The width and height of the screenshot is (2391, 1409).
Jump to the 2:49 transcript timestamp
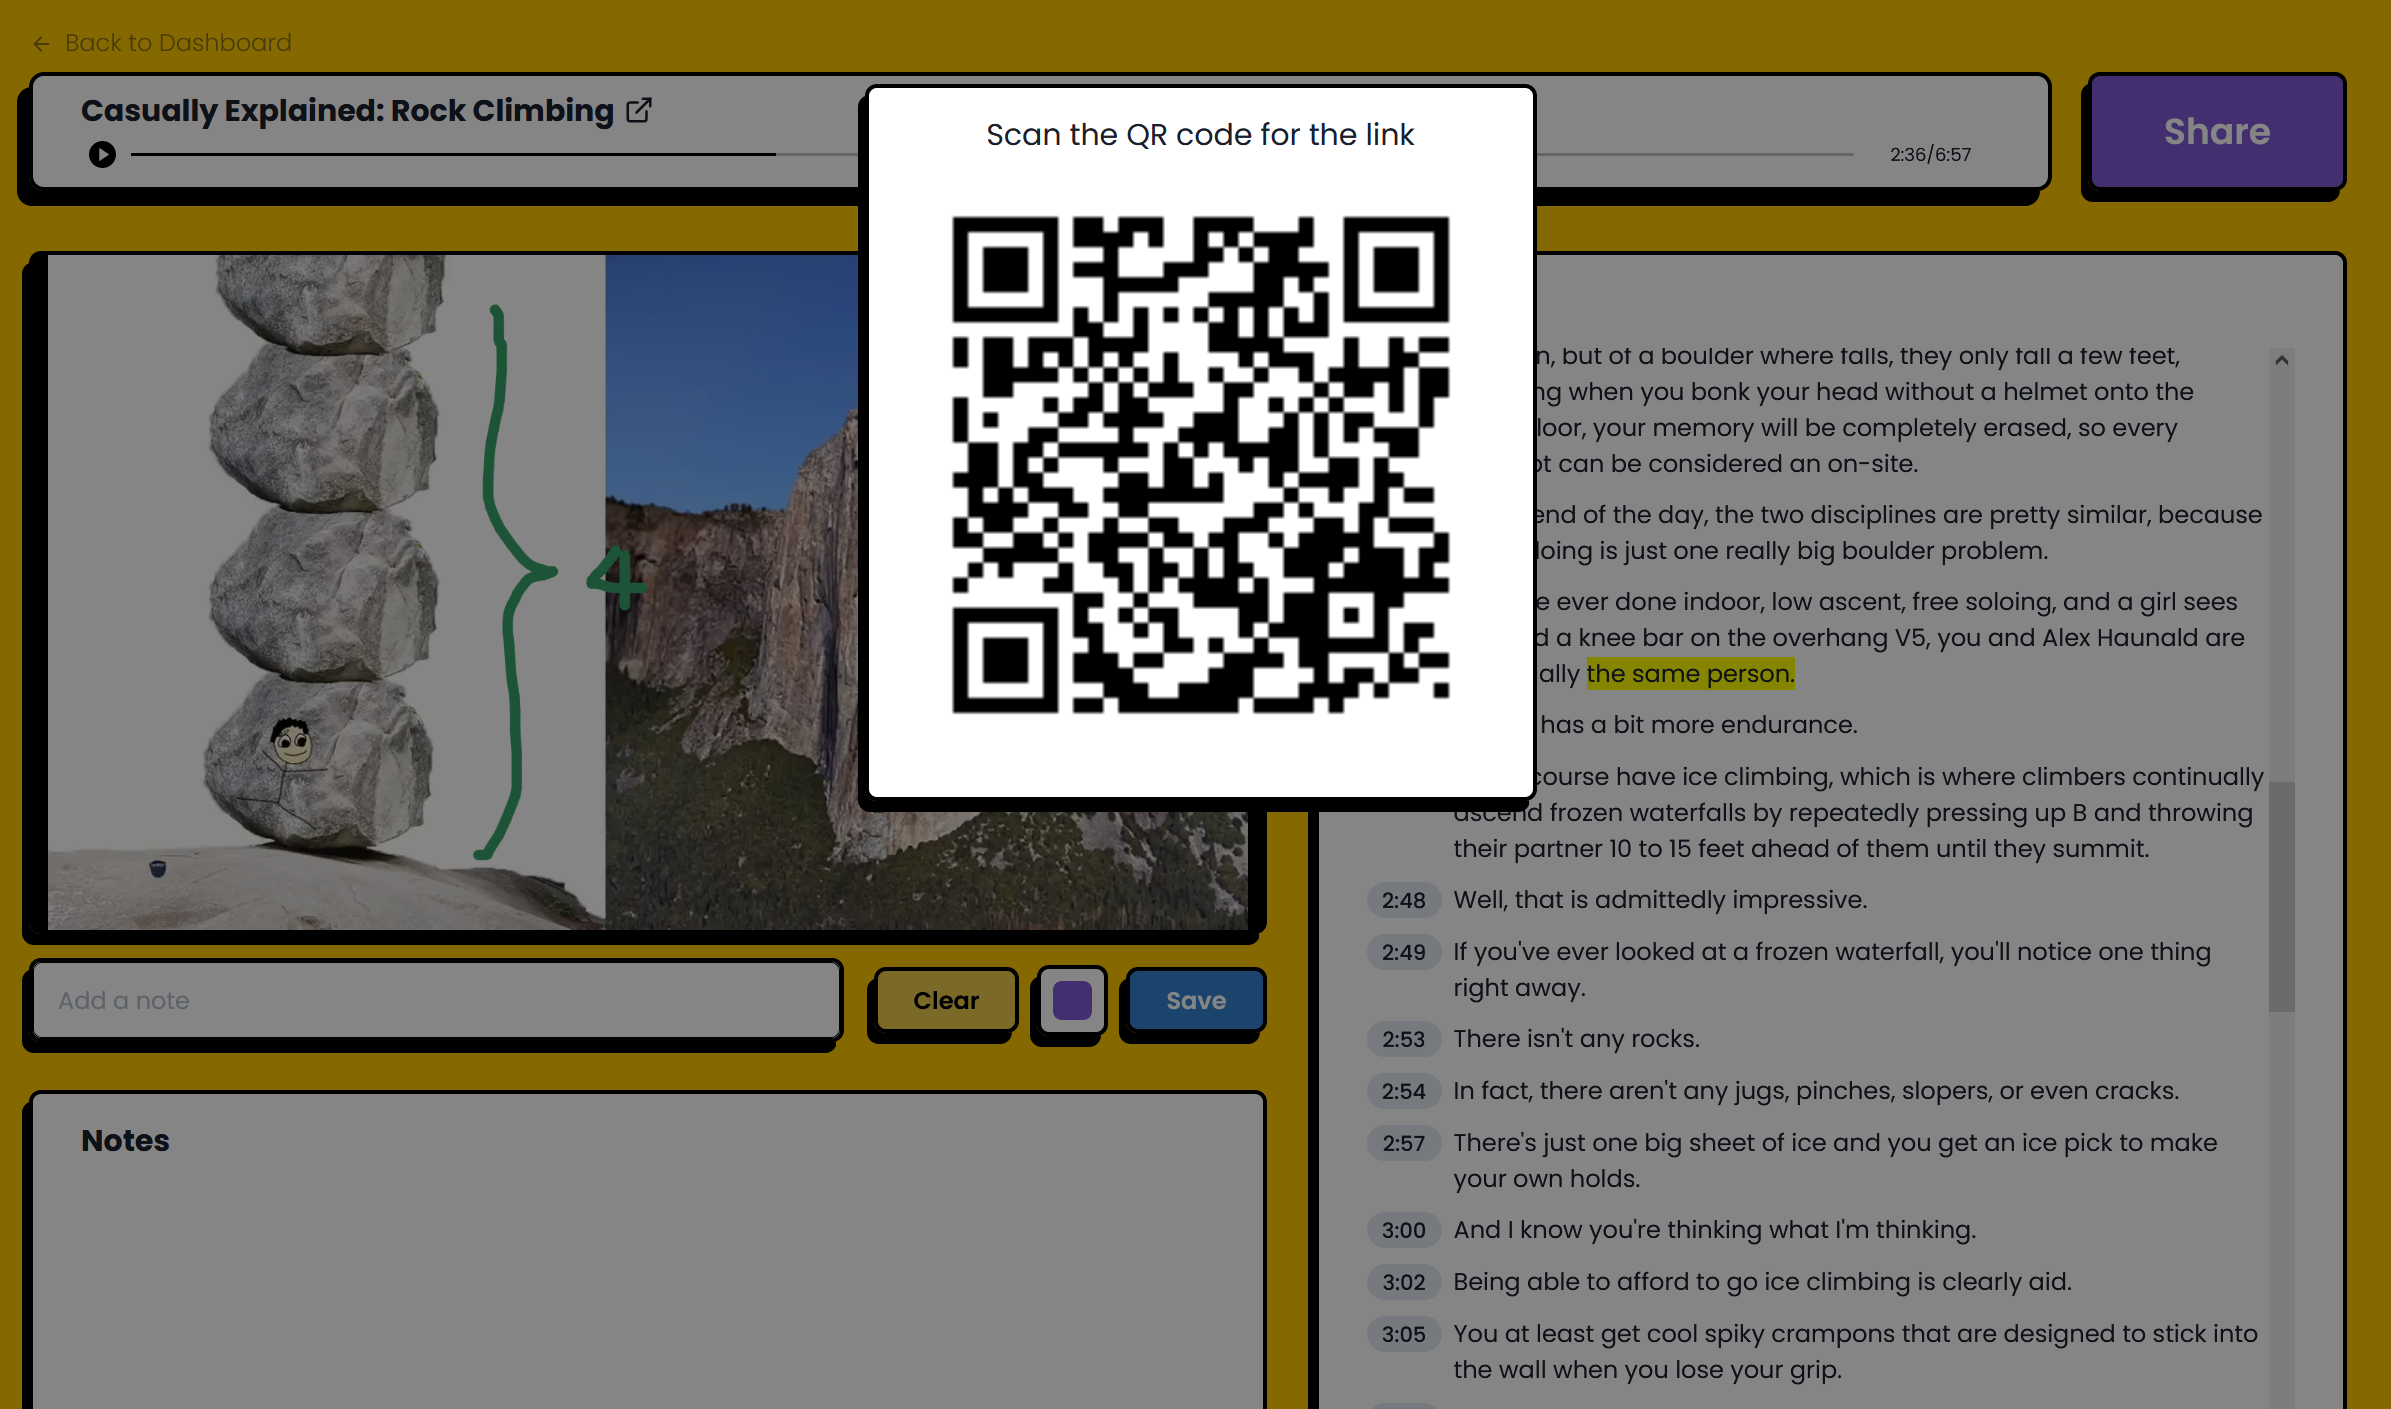tap(1403, 952)
